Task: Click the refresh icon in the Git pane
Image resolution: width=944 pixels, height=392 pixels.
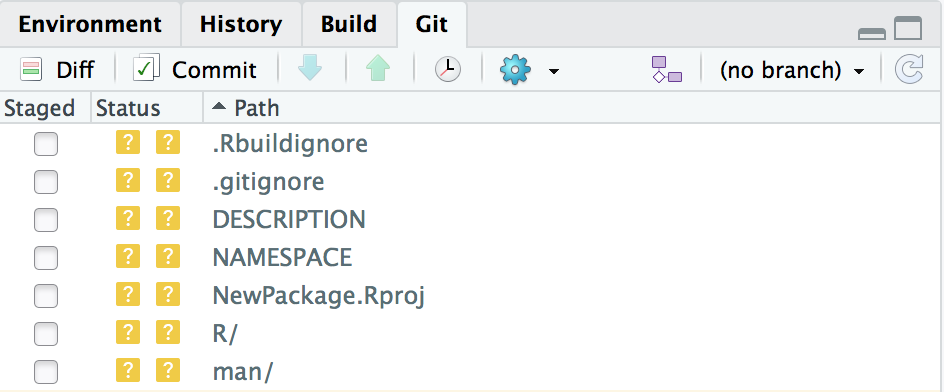Action: point(909,69)
